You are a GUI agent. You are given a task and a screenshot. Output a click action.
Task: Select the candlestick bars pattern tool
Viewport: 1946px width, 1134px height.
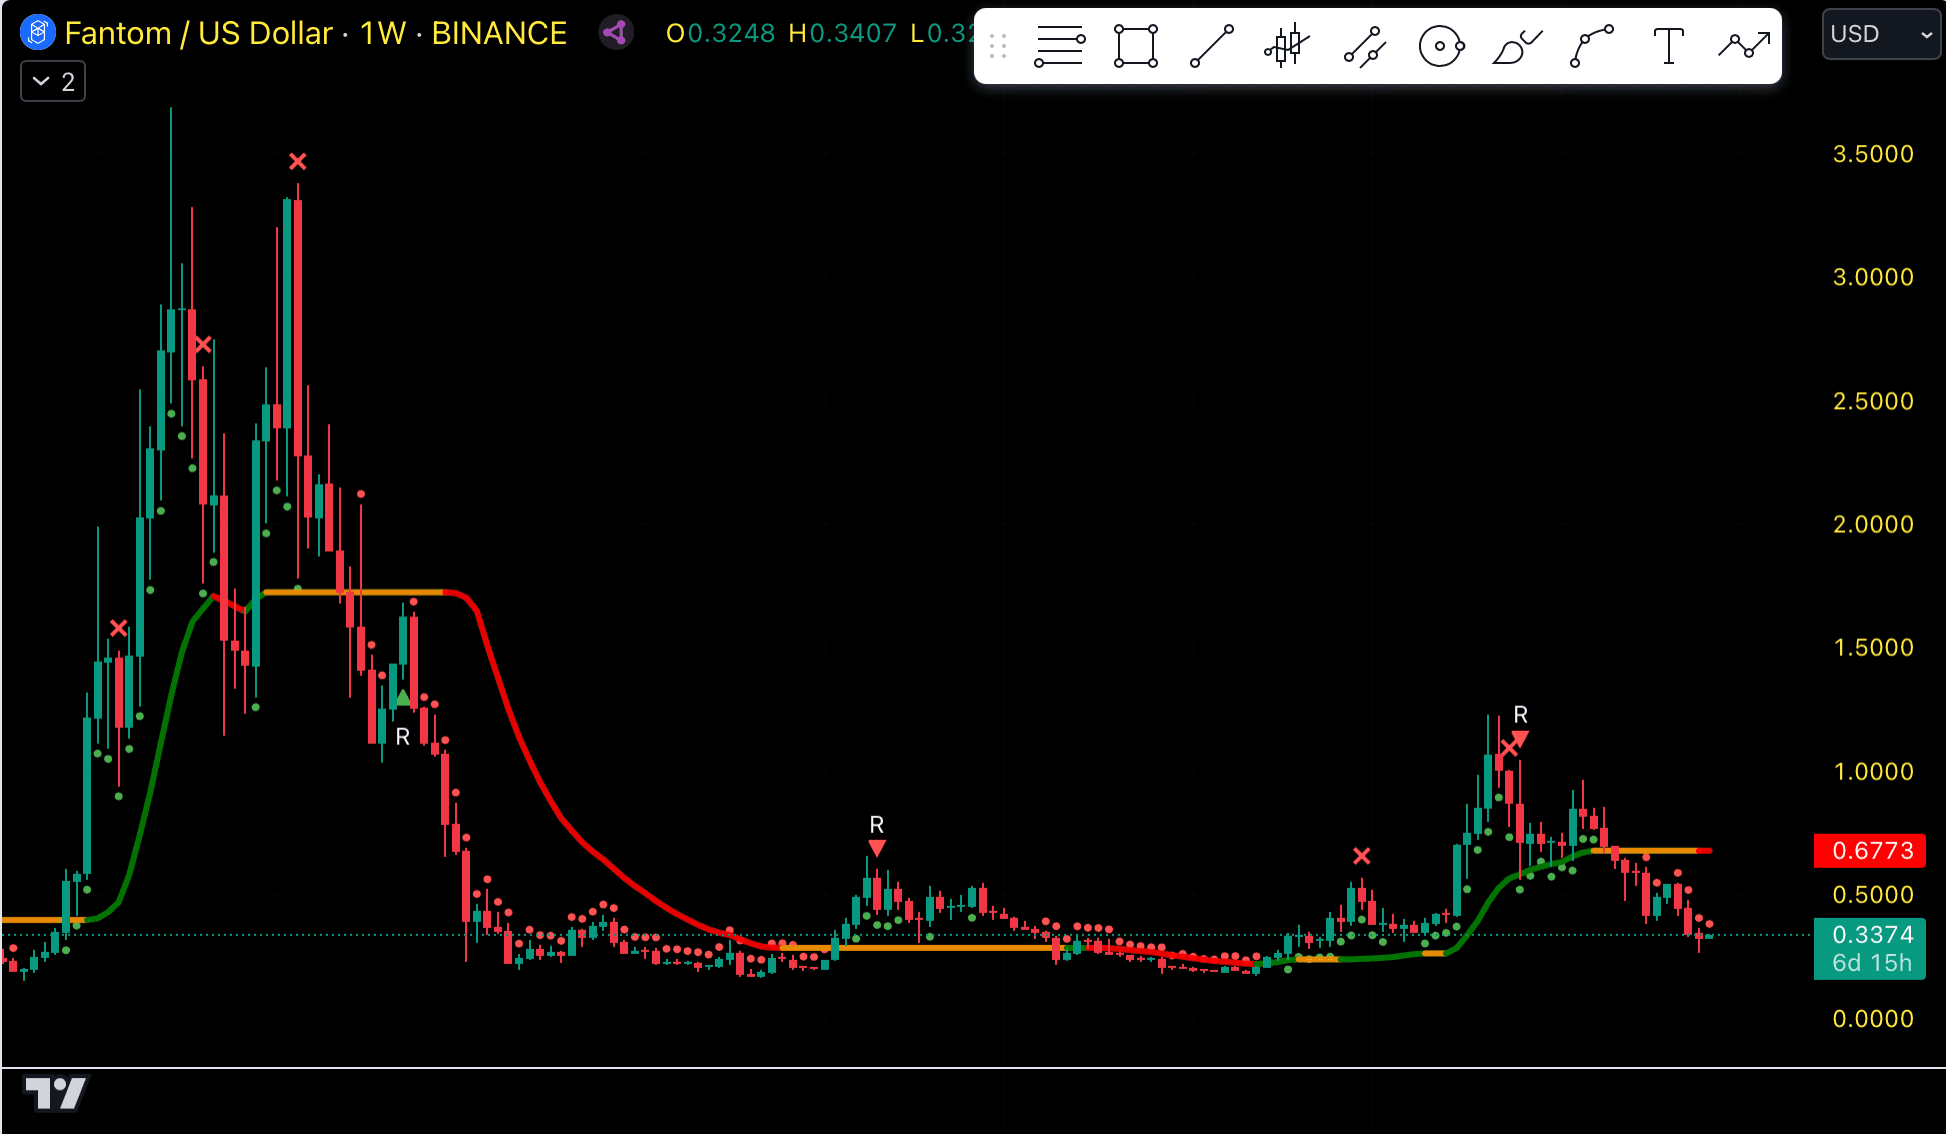[1288, 46]
